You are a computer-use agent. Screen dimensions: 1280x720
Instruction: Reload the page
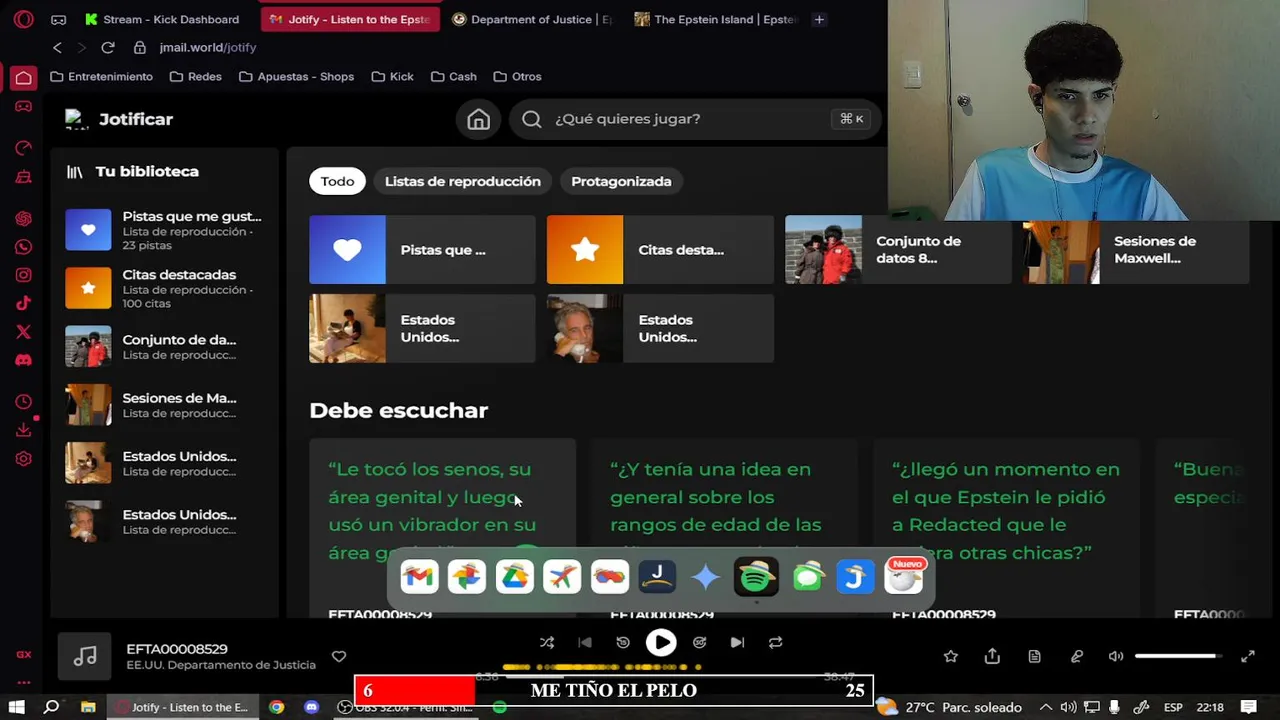[x=108, y=47]
